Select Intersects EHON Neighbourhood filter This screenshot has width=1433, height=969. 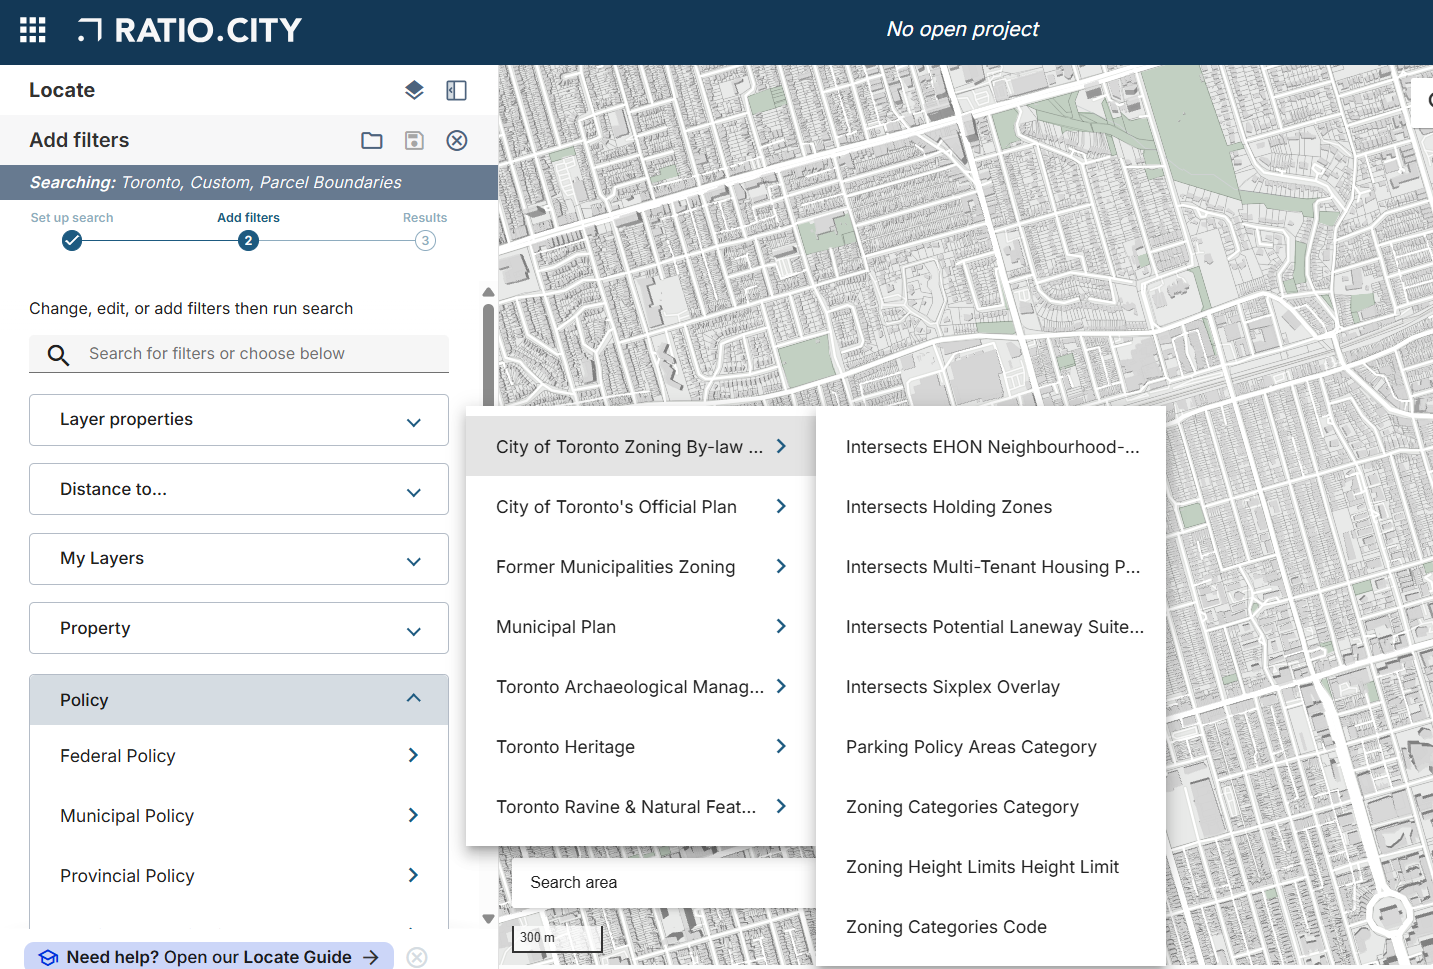pyautogui.click(x=991, y=447)
